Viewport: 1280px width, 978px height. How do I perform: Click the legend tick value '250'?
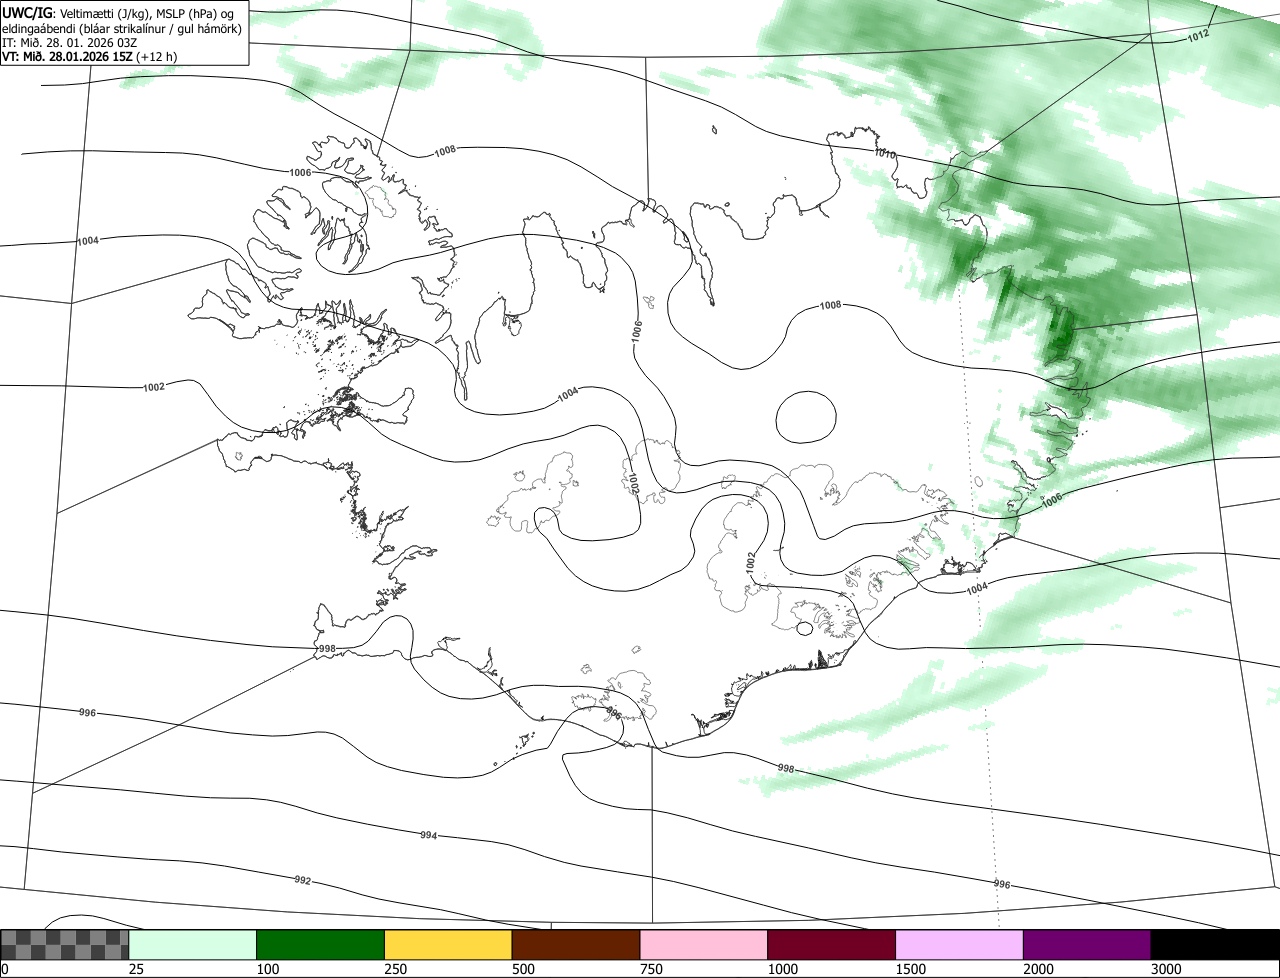point(396,969)
